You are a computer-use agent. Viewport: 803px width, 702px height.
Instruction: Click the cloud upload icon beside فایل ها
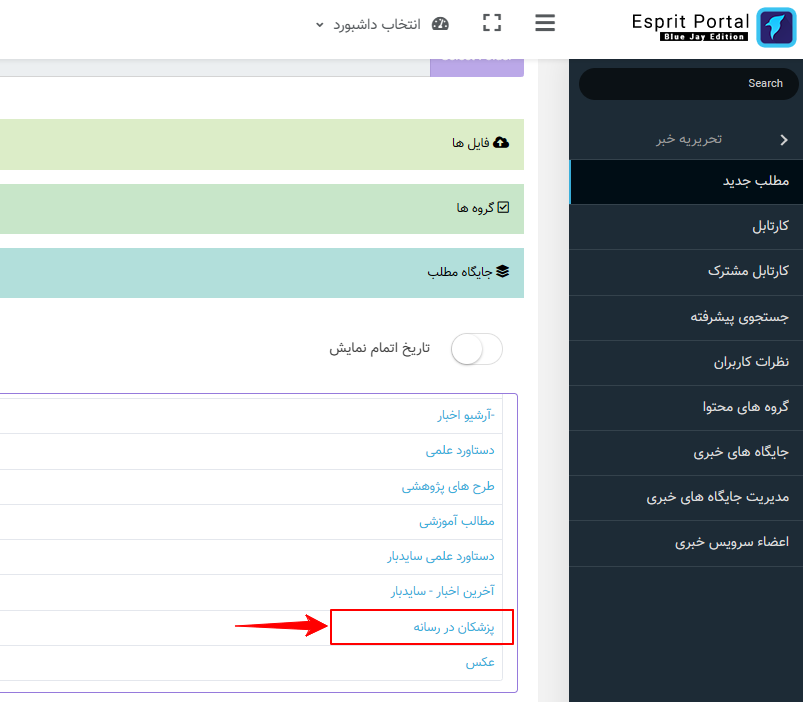501,142
